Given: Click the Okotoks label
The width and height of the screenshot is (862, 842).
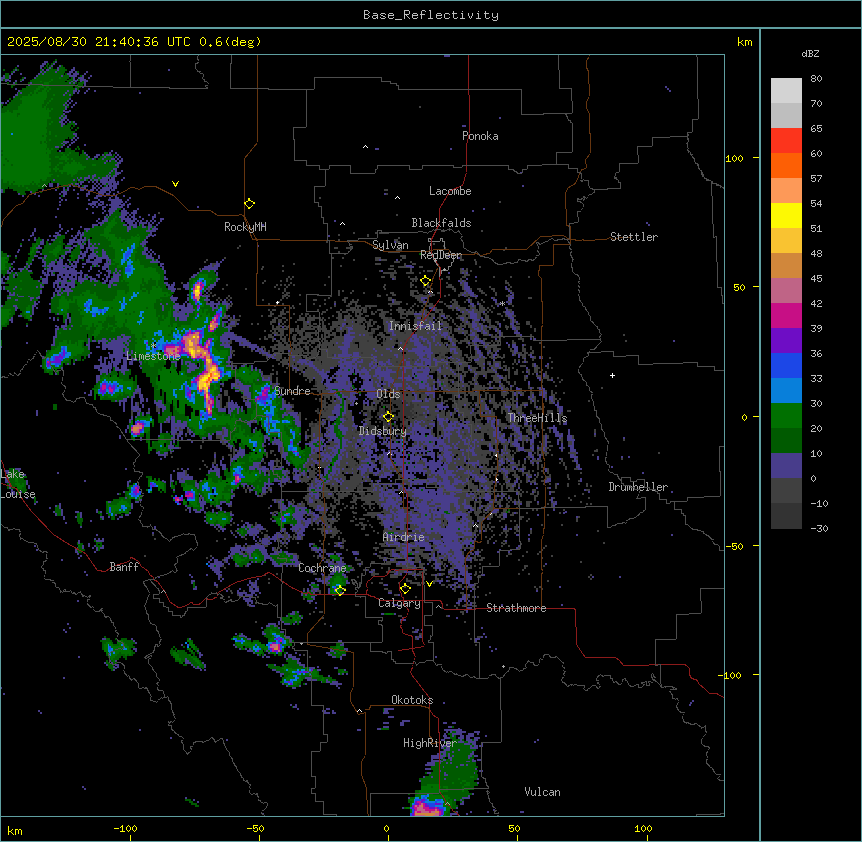Looking at the screenshot, I should tap(412, 700).
